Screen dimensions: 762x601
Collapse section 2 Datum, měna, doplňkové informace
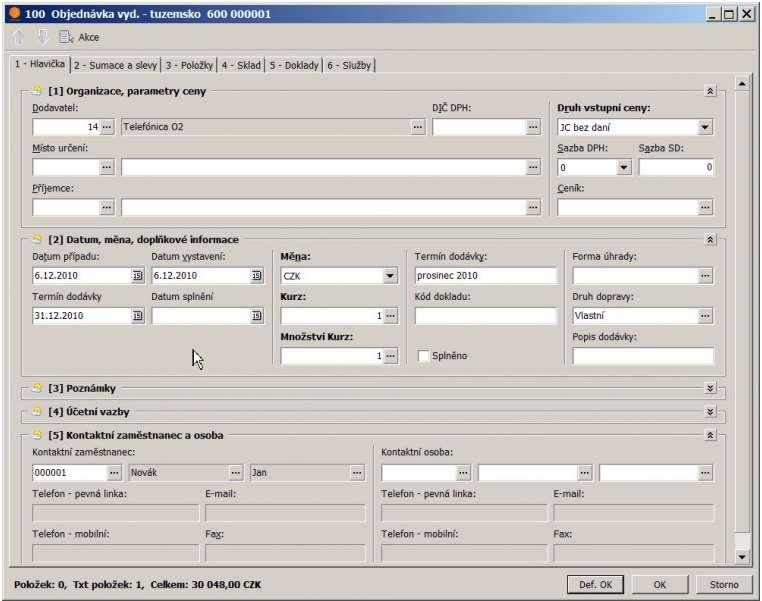pos(710,240)
